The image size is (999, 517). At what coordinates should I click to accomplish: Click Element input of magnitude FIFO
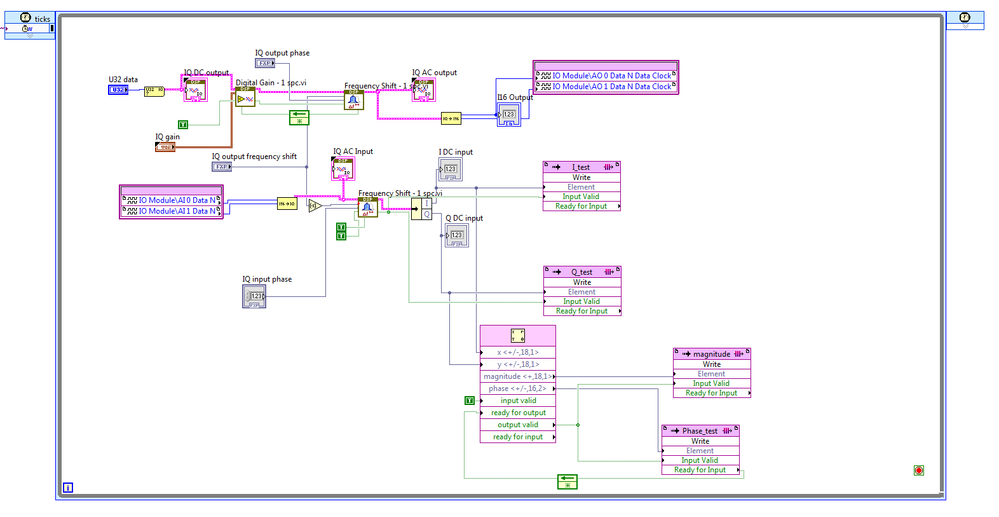(712, 374)
